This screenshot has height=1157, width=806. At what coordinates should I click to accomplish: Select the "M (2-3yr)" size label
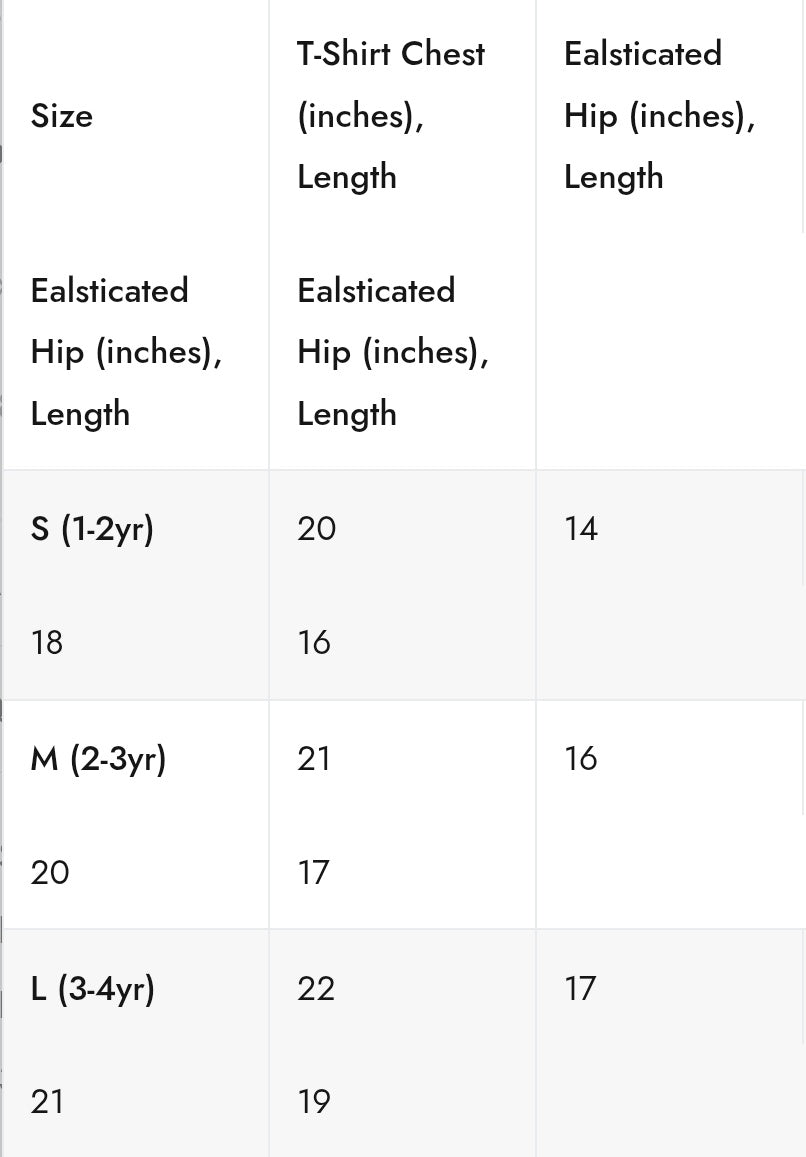tap(98, 759)
